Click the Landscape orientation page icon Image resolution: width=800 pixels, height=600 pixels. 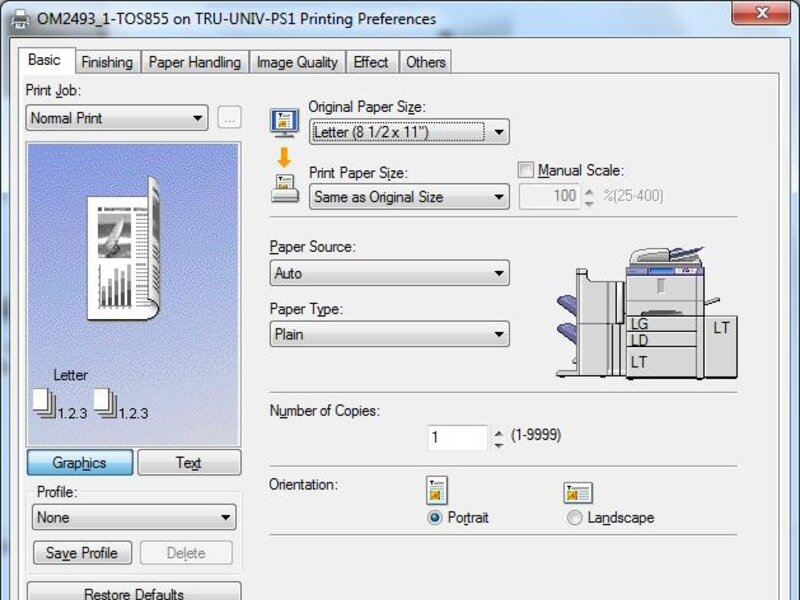(x=578, y=492)
